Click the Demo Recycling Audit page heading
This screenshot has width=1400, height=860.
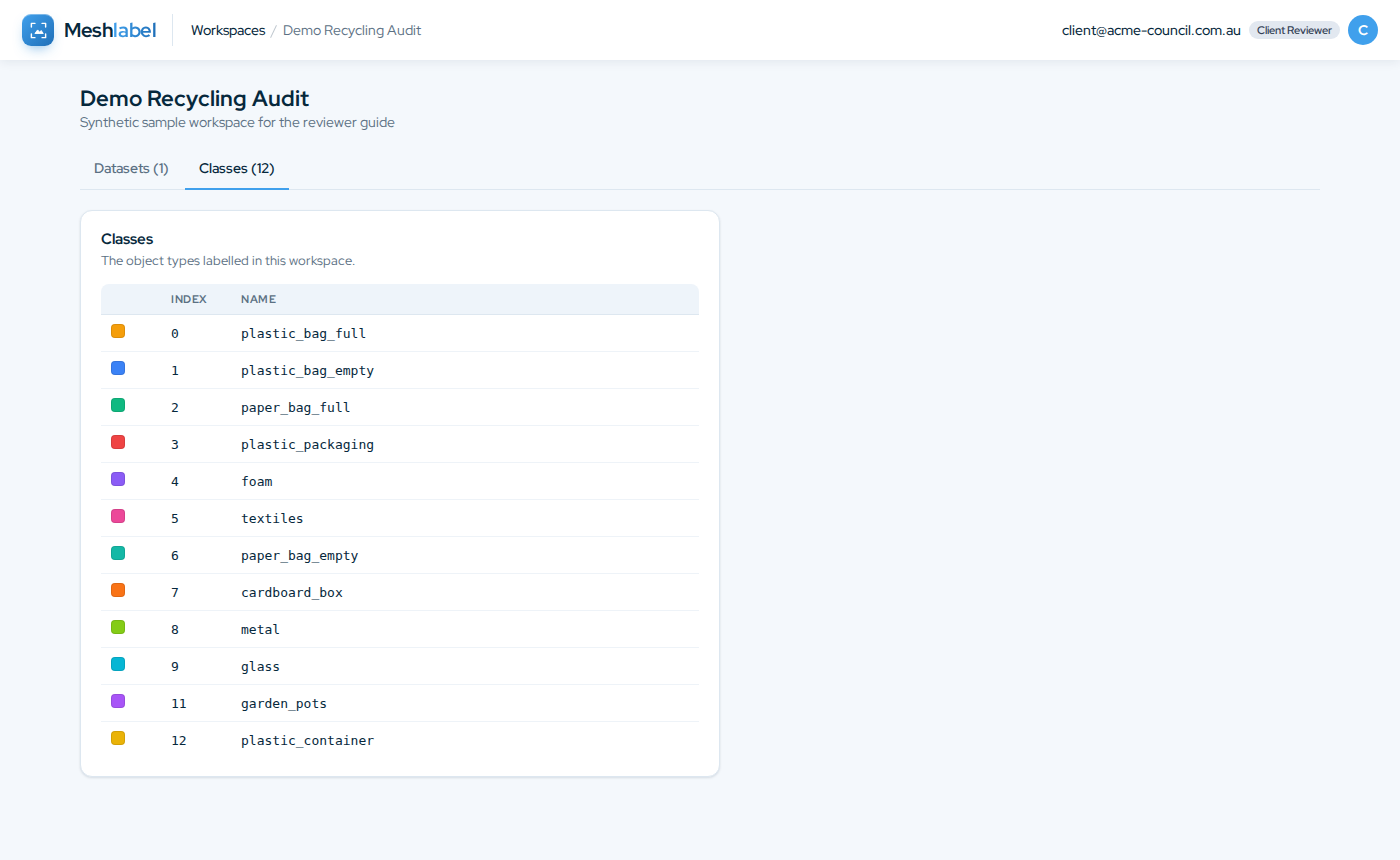(x=195, y=98)
